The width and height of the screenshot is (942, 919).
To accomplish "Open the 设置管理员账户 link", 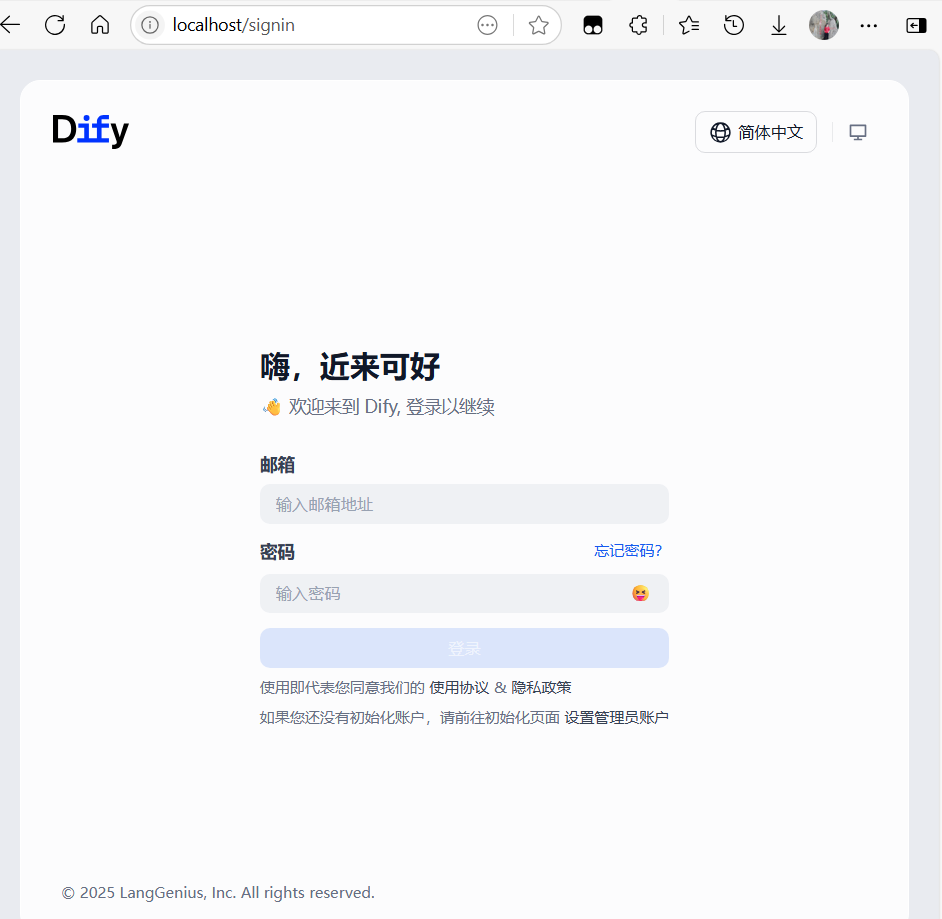I will pos(616,717).
